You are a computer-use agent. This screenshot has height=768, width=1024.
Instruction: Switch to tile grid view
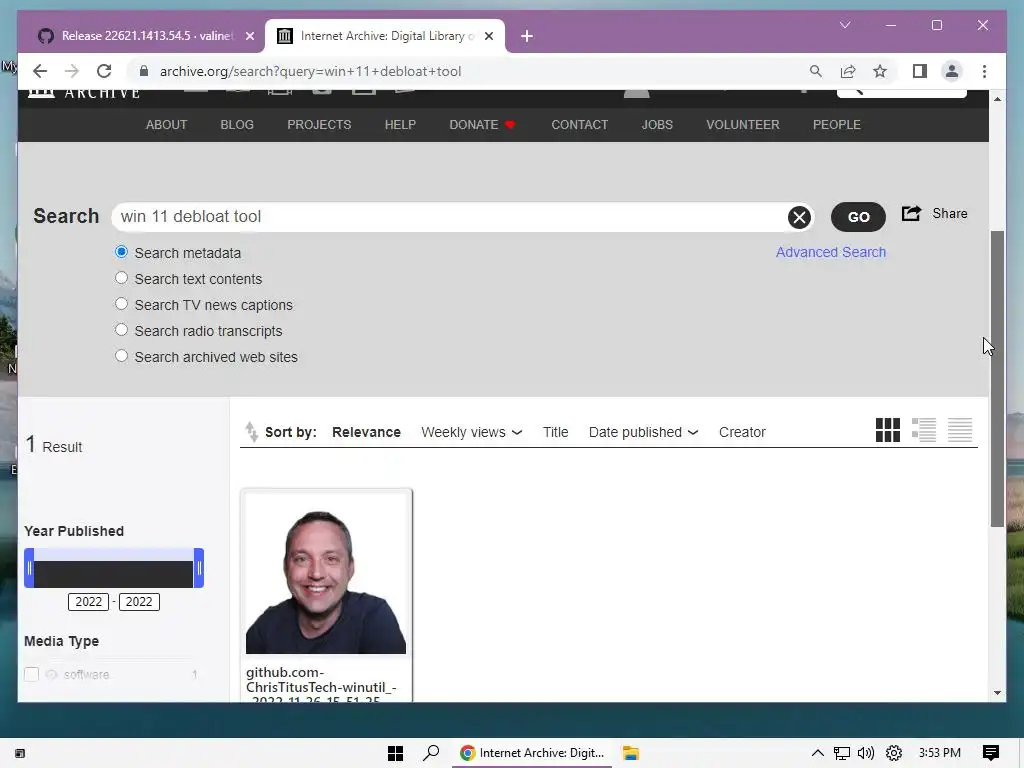tap(888, 430)
